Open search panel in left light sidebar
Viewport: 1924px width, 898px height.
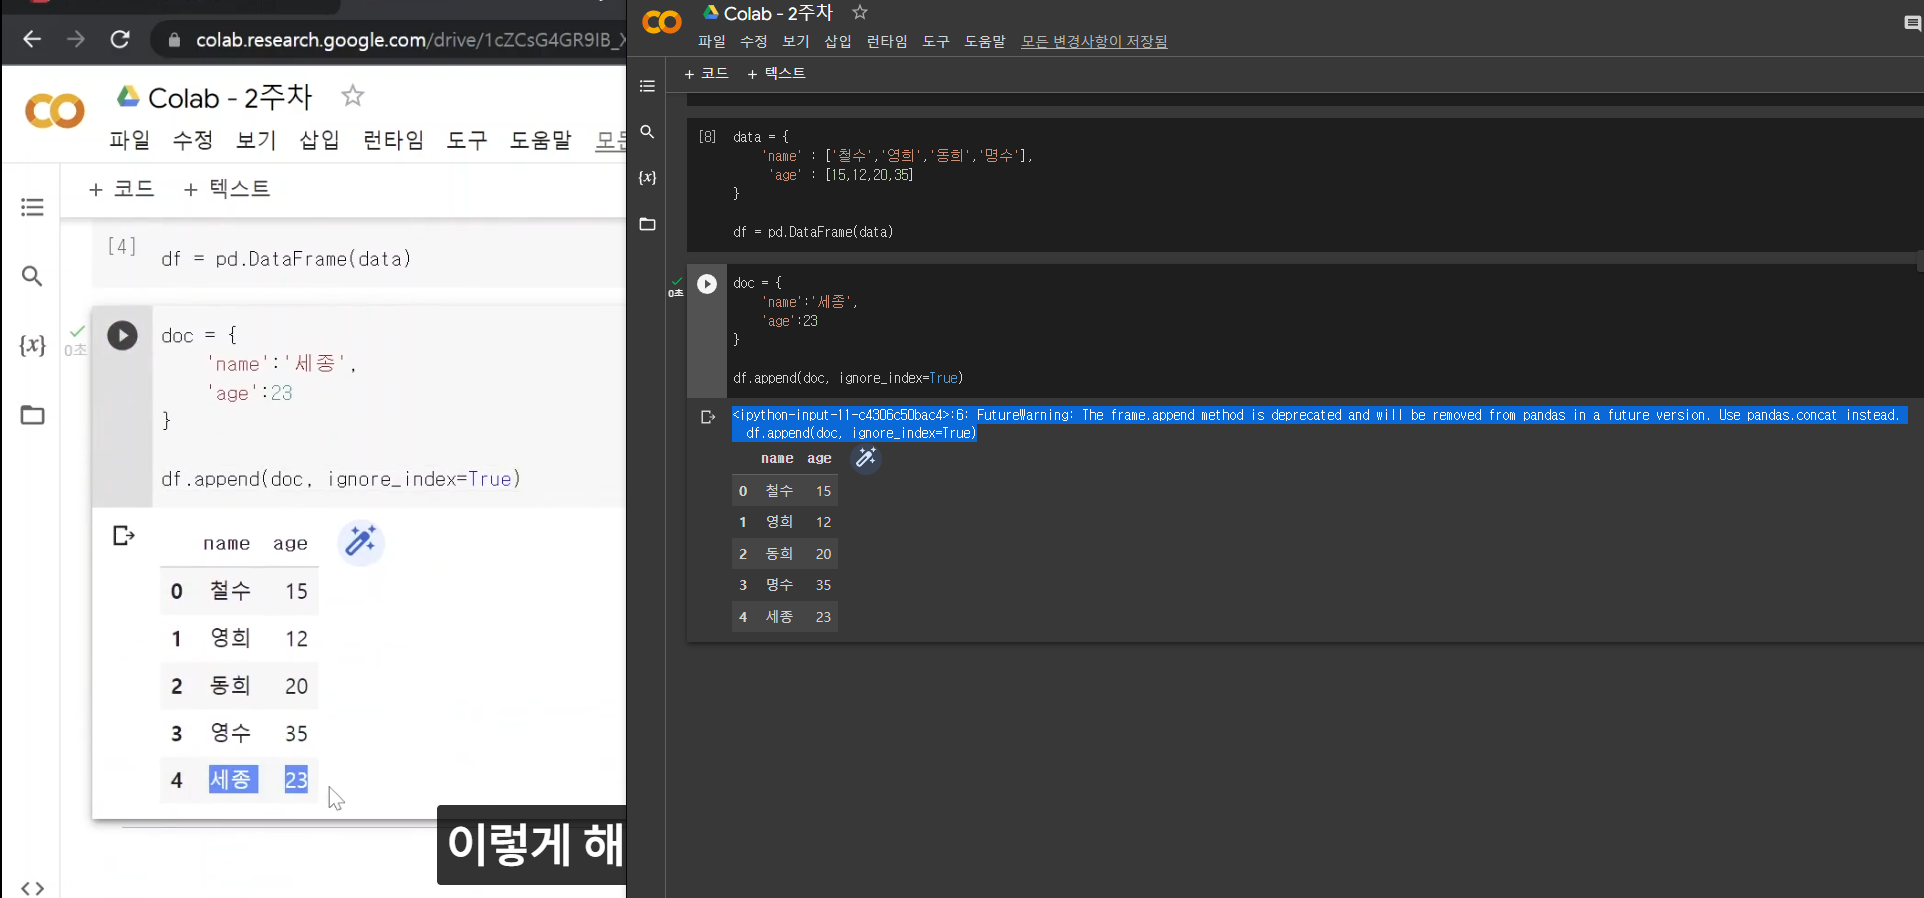pos(32,276)
